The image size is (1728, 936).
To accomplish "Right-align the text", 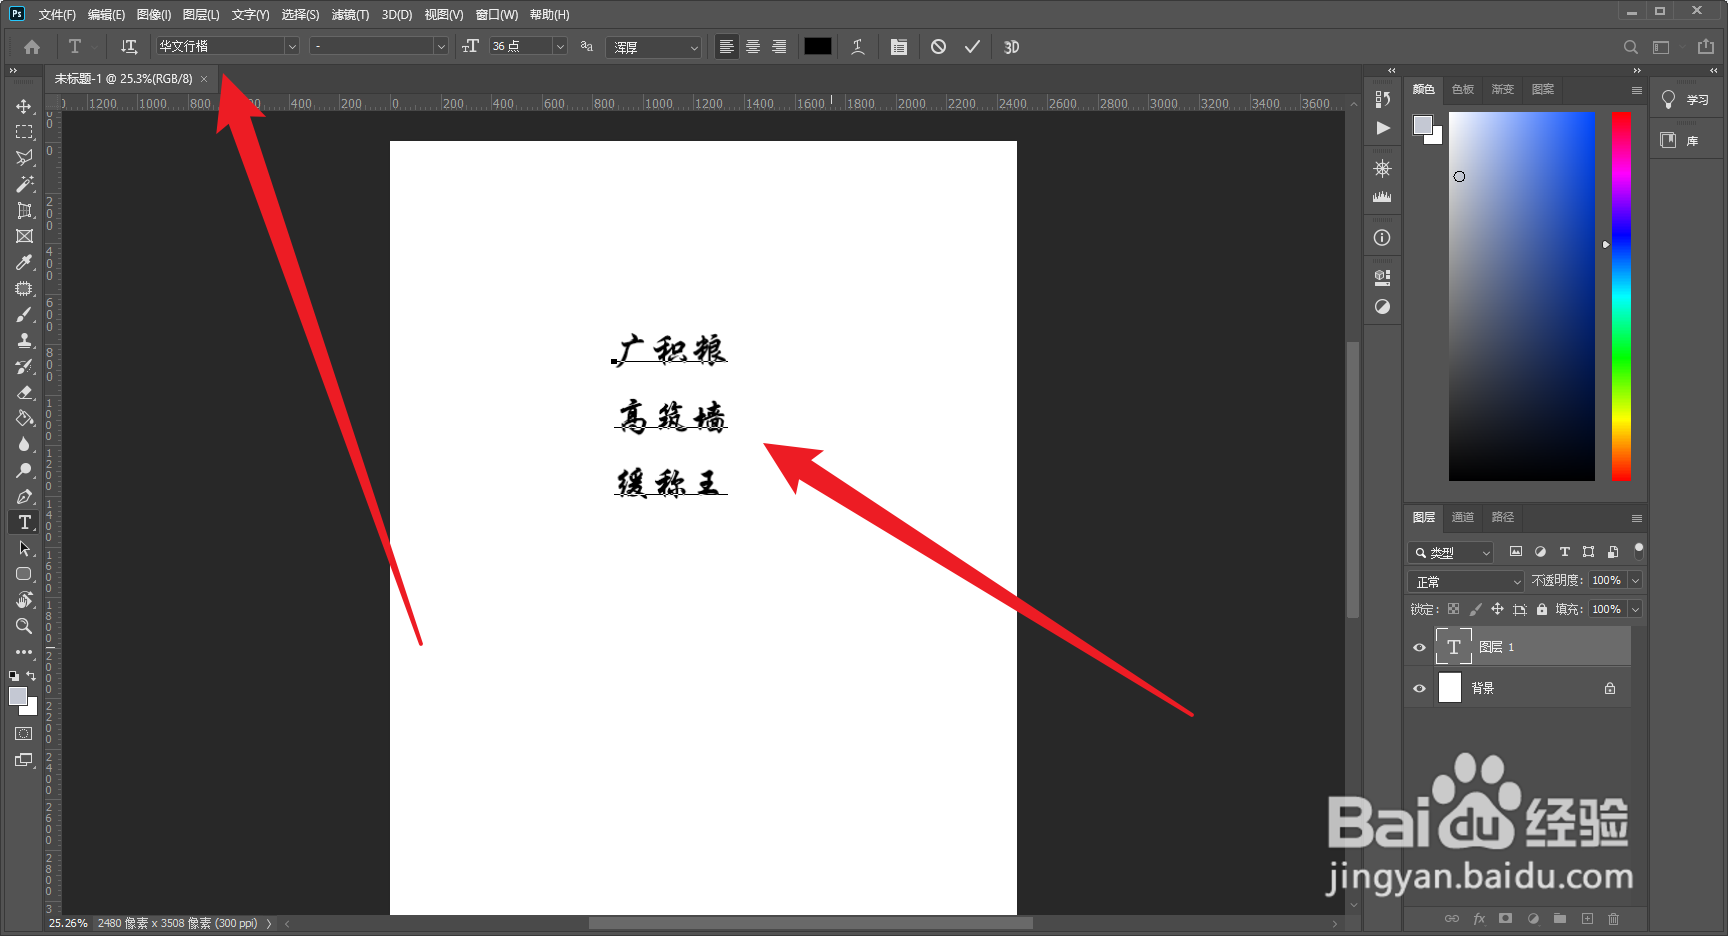I will [x=779, y=47].
